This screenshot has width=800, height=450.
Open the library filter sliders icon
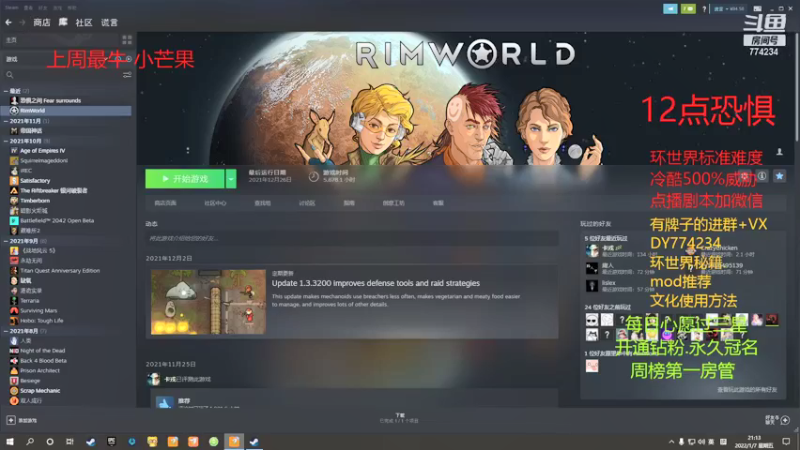pyautogui.click(x=127, y=75)
